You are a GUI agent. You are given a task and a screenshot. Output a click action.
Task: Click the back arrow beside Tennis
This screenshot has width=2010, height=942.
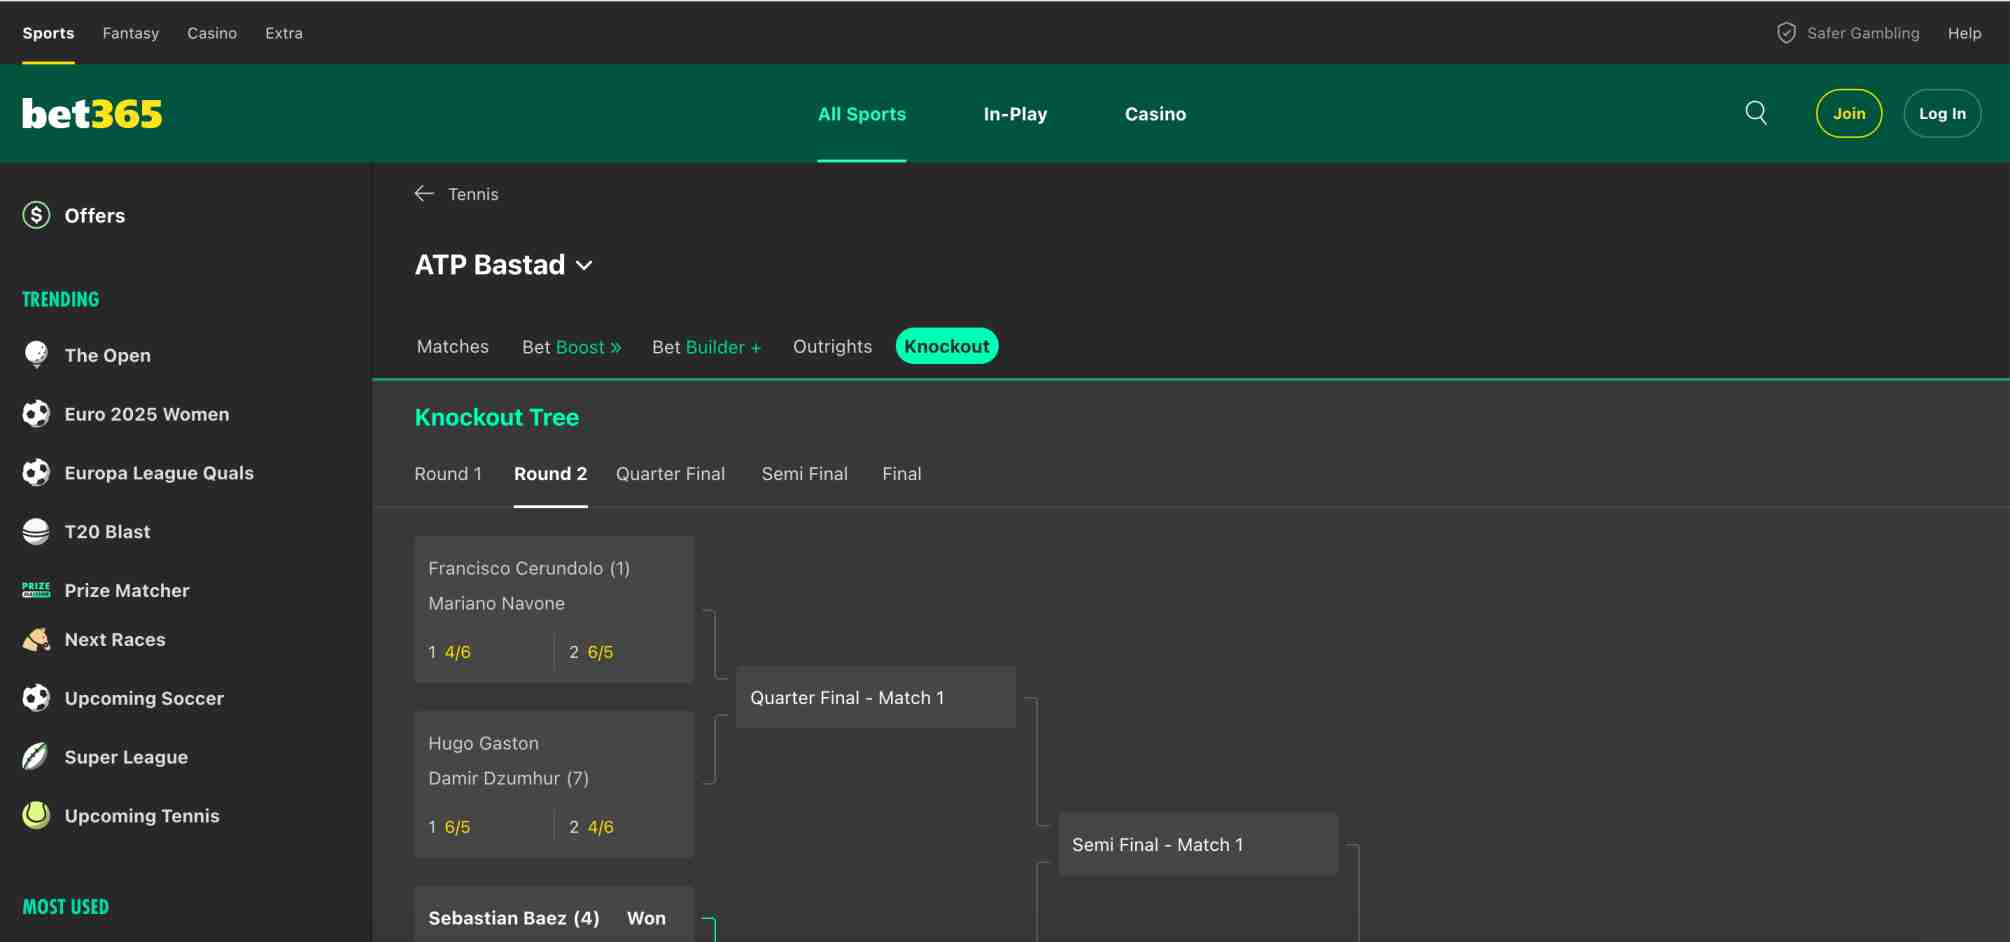(424, 194)
